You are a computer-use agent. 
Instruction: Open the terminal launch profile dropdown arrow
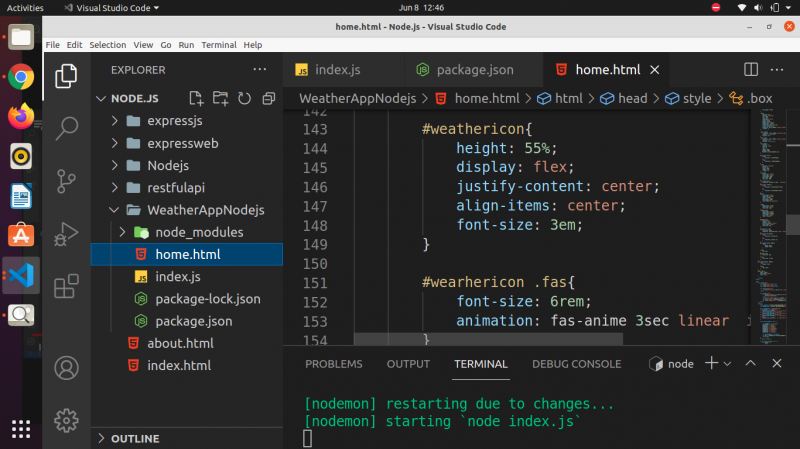pyautogui.click(x=728, y=364)
